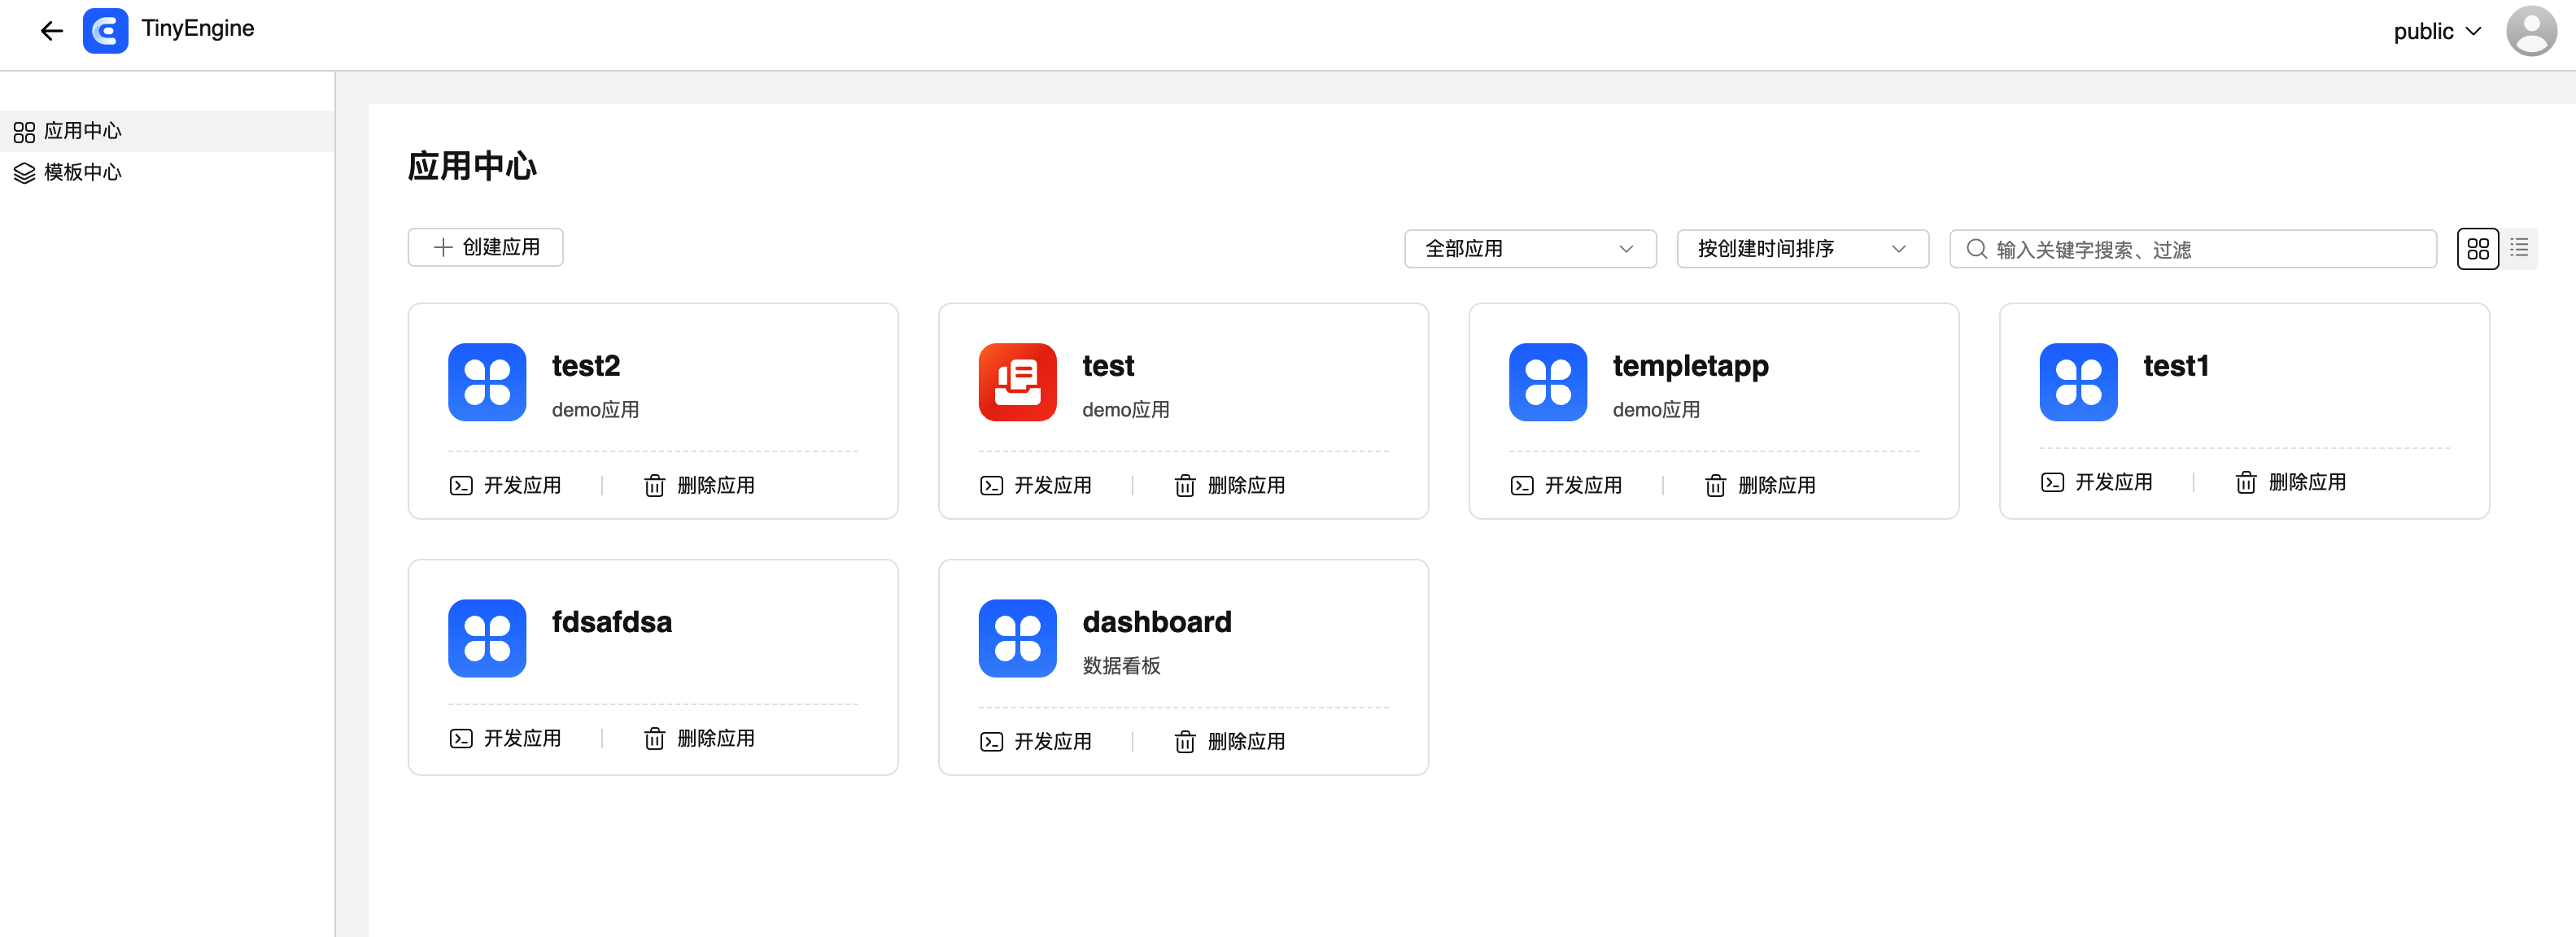This screenshot has height=937, width=2576.
Task: Click the dashboard app icon
Action: [x=1017, y=638]
